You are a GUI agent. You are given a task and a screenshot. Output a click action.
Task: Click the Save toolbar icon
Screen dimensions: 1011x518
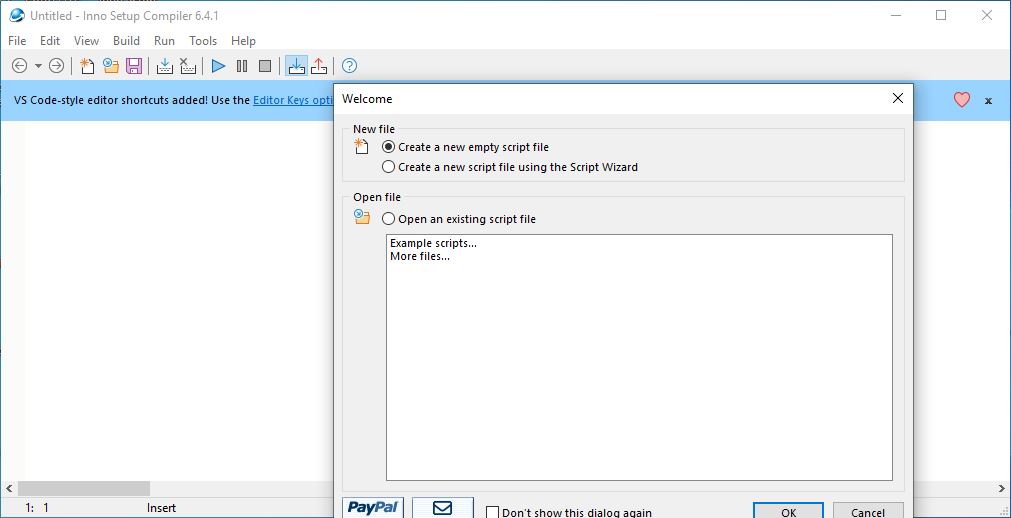(x=133, y=66)
